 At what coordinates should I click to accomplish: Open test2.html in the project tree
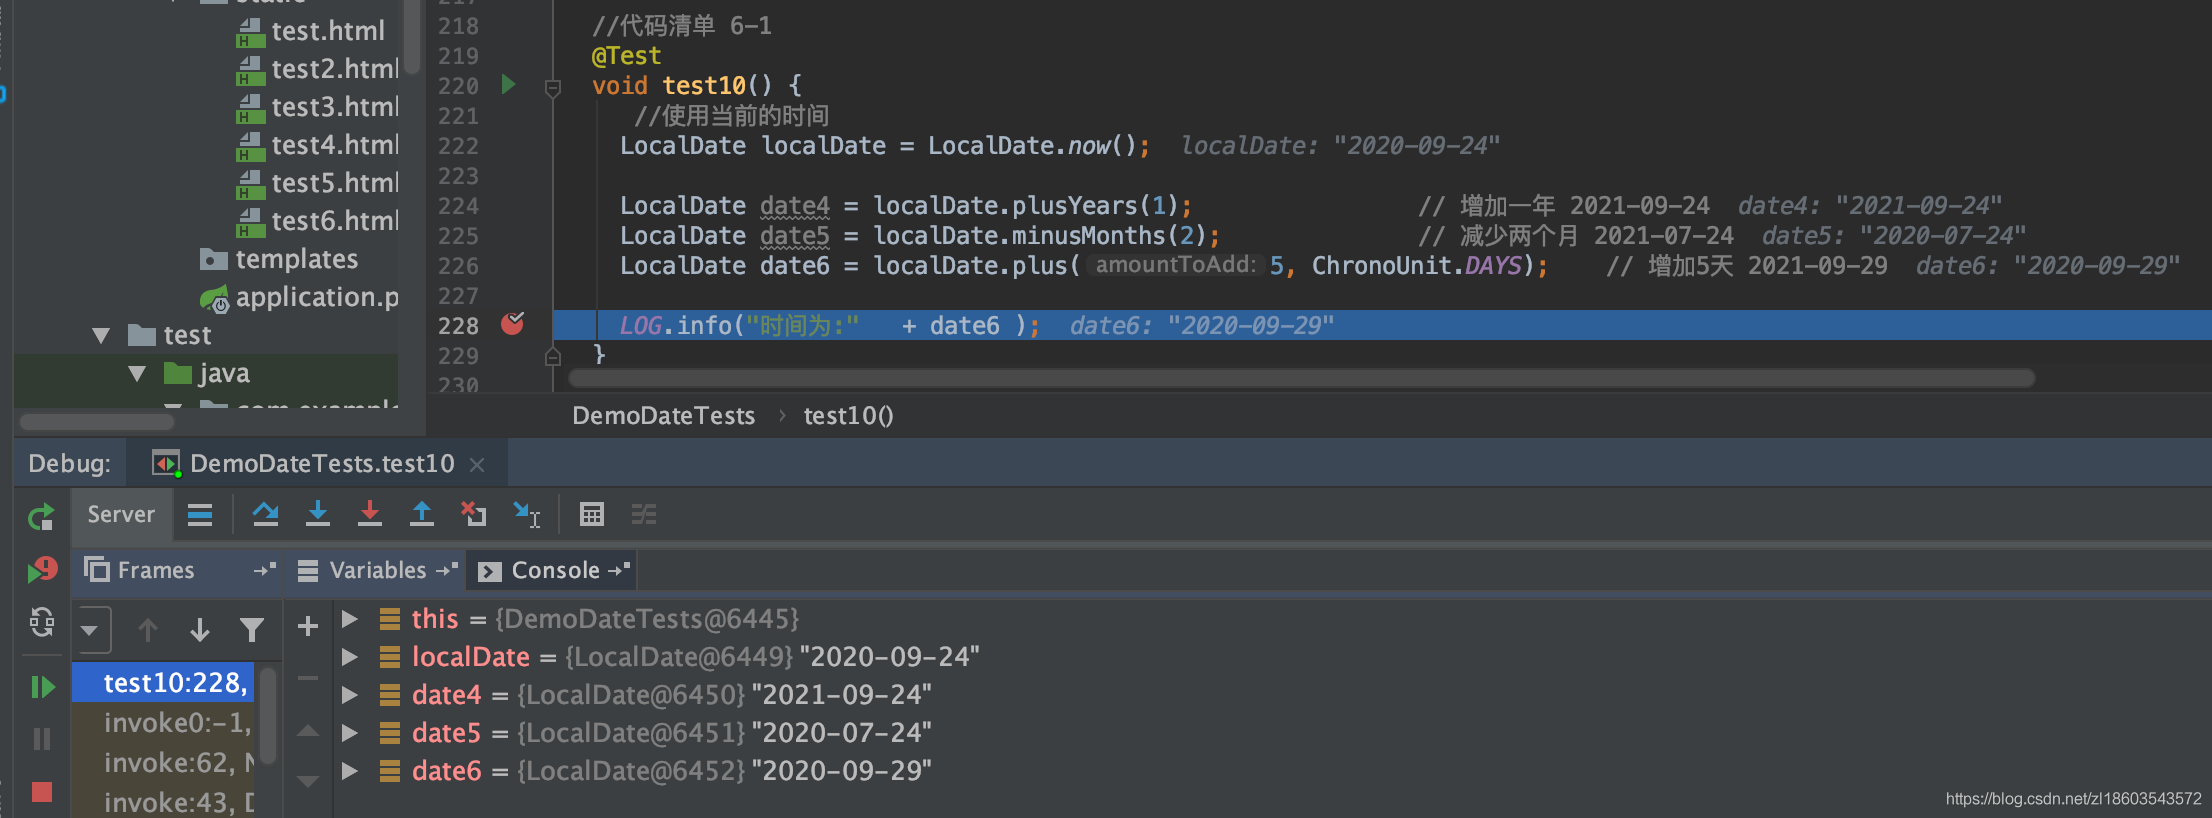click(x=334, y=69)
